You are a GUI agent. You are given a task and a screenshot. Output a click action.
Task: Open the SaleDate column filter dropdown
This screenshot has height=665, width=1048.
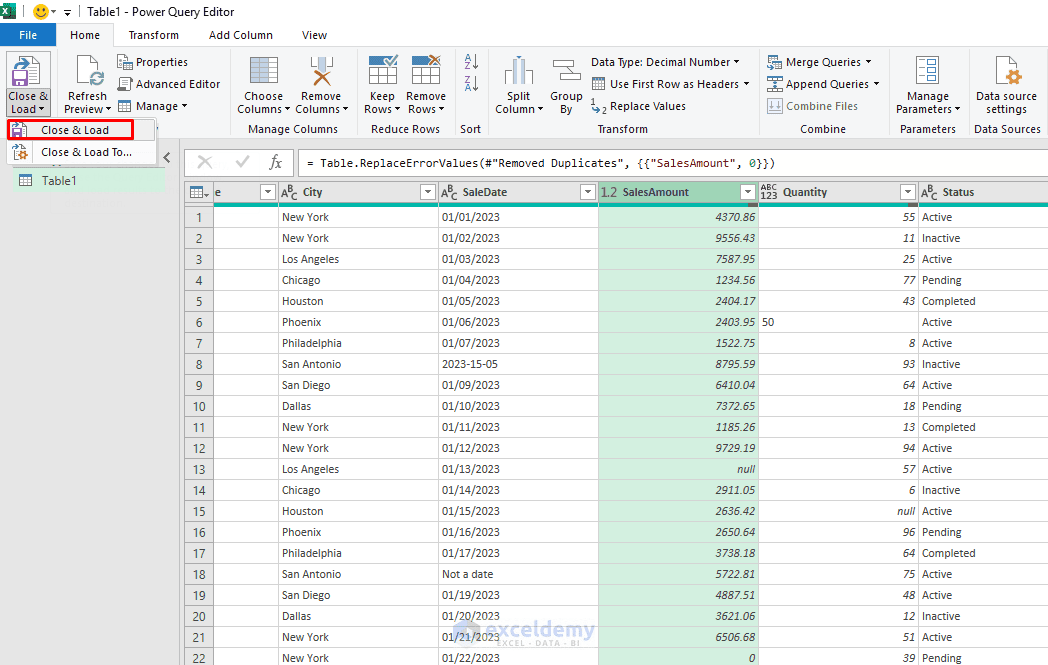(x=587, y=192)
